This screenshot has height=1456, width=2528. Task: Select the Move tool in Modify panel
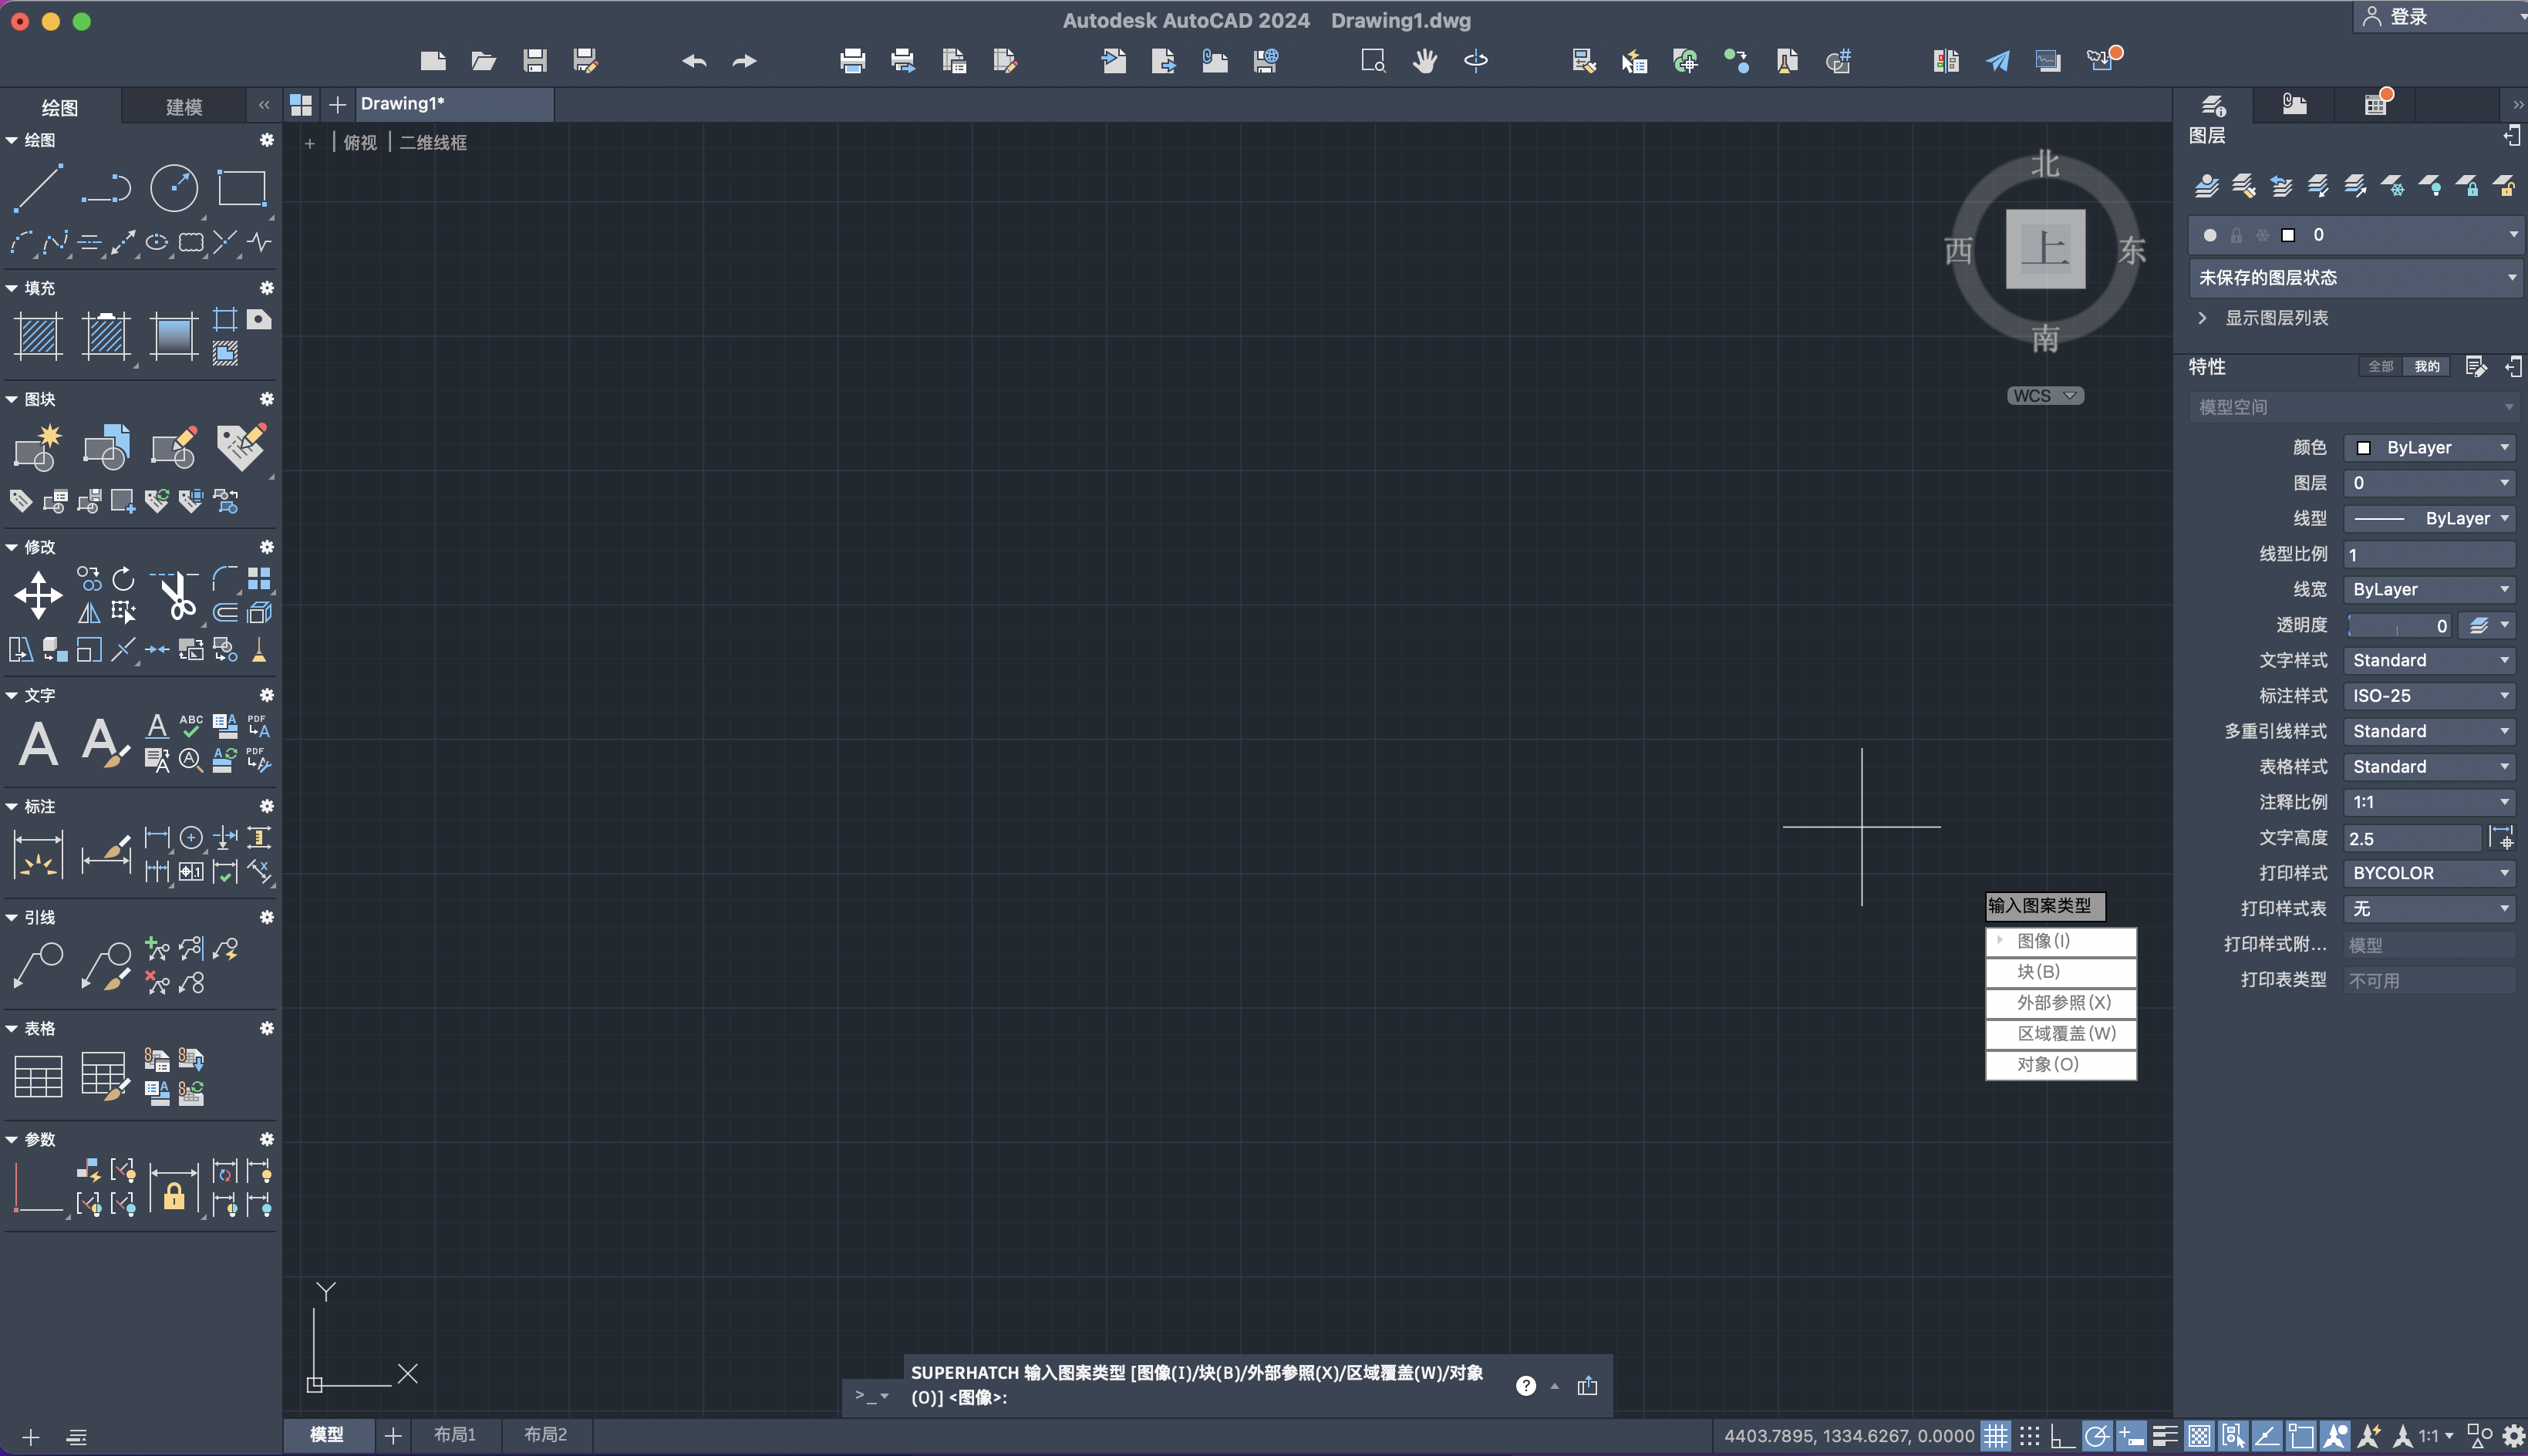(x=38, y=596)
